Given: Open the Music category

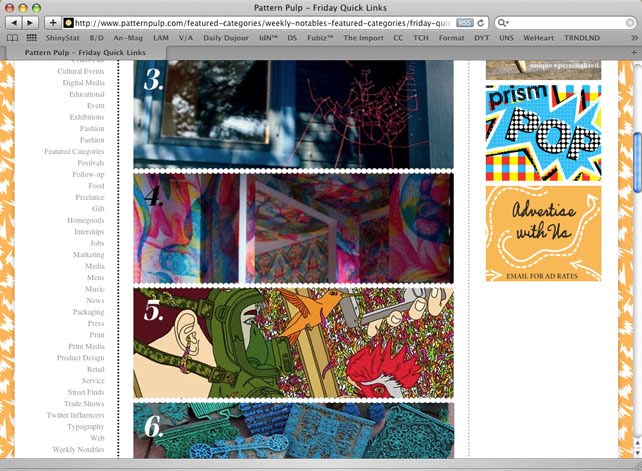Looking at the screenshot, I should pos(95,289).
